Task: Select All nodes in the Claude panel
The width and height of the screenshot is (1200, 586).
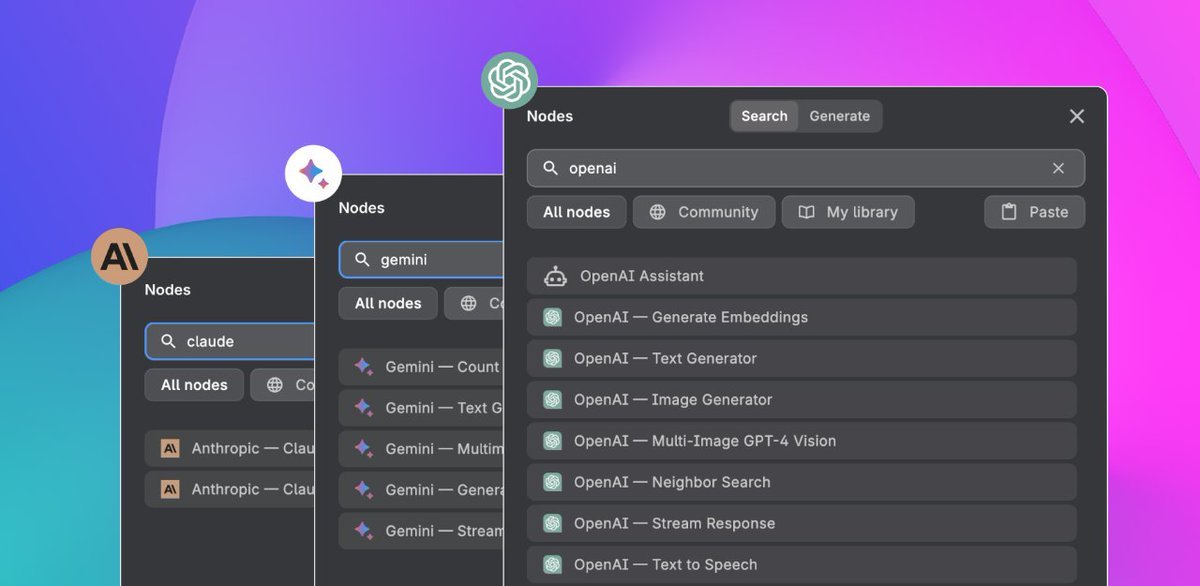Action: click(194, 385)
